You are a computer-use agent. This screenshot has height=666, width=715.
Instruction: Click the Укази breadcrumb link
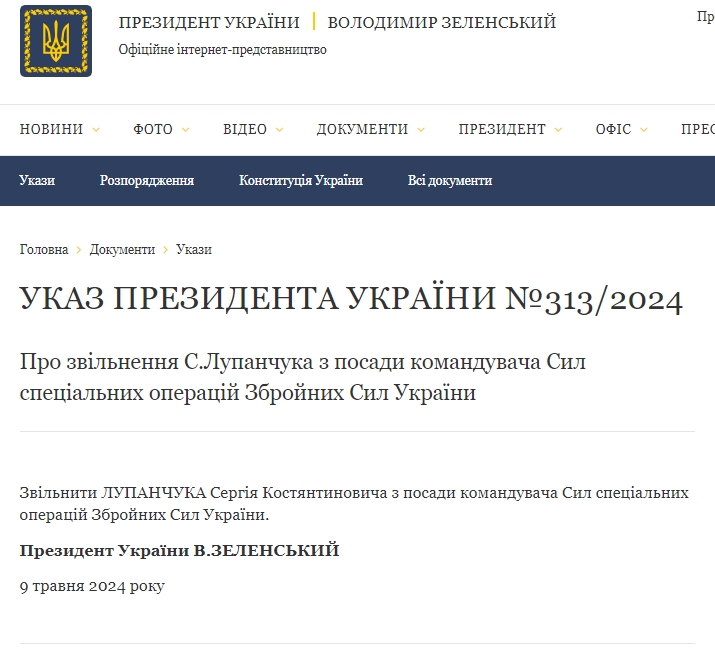pyautogui.click(x=194, y=249)
